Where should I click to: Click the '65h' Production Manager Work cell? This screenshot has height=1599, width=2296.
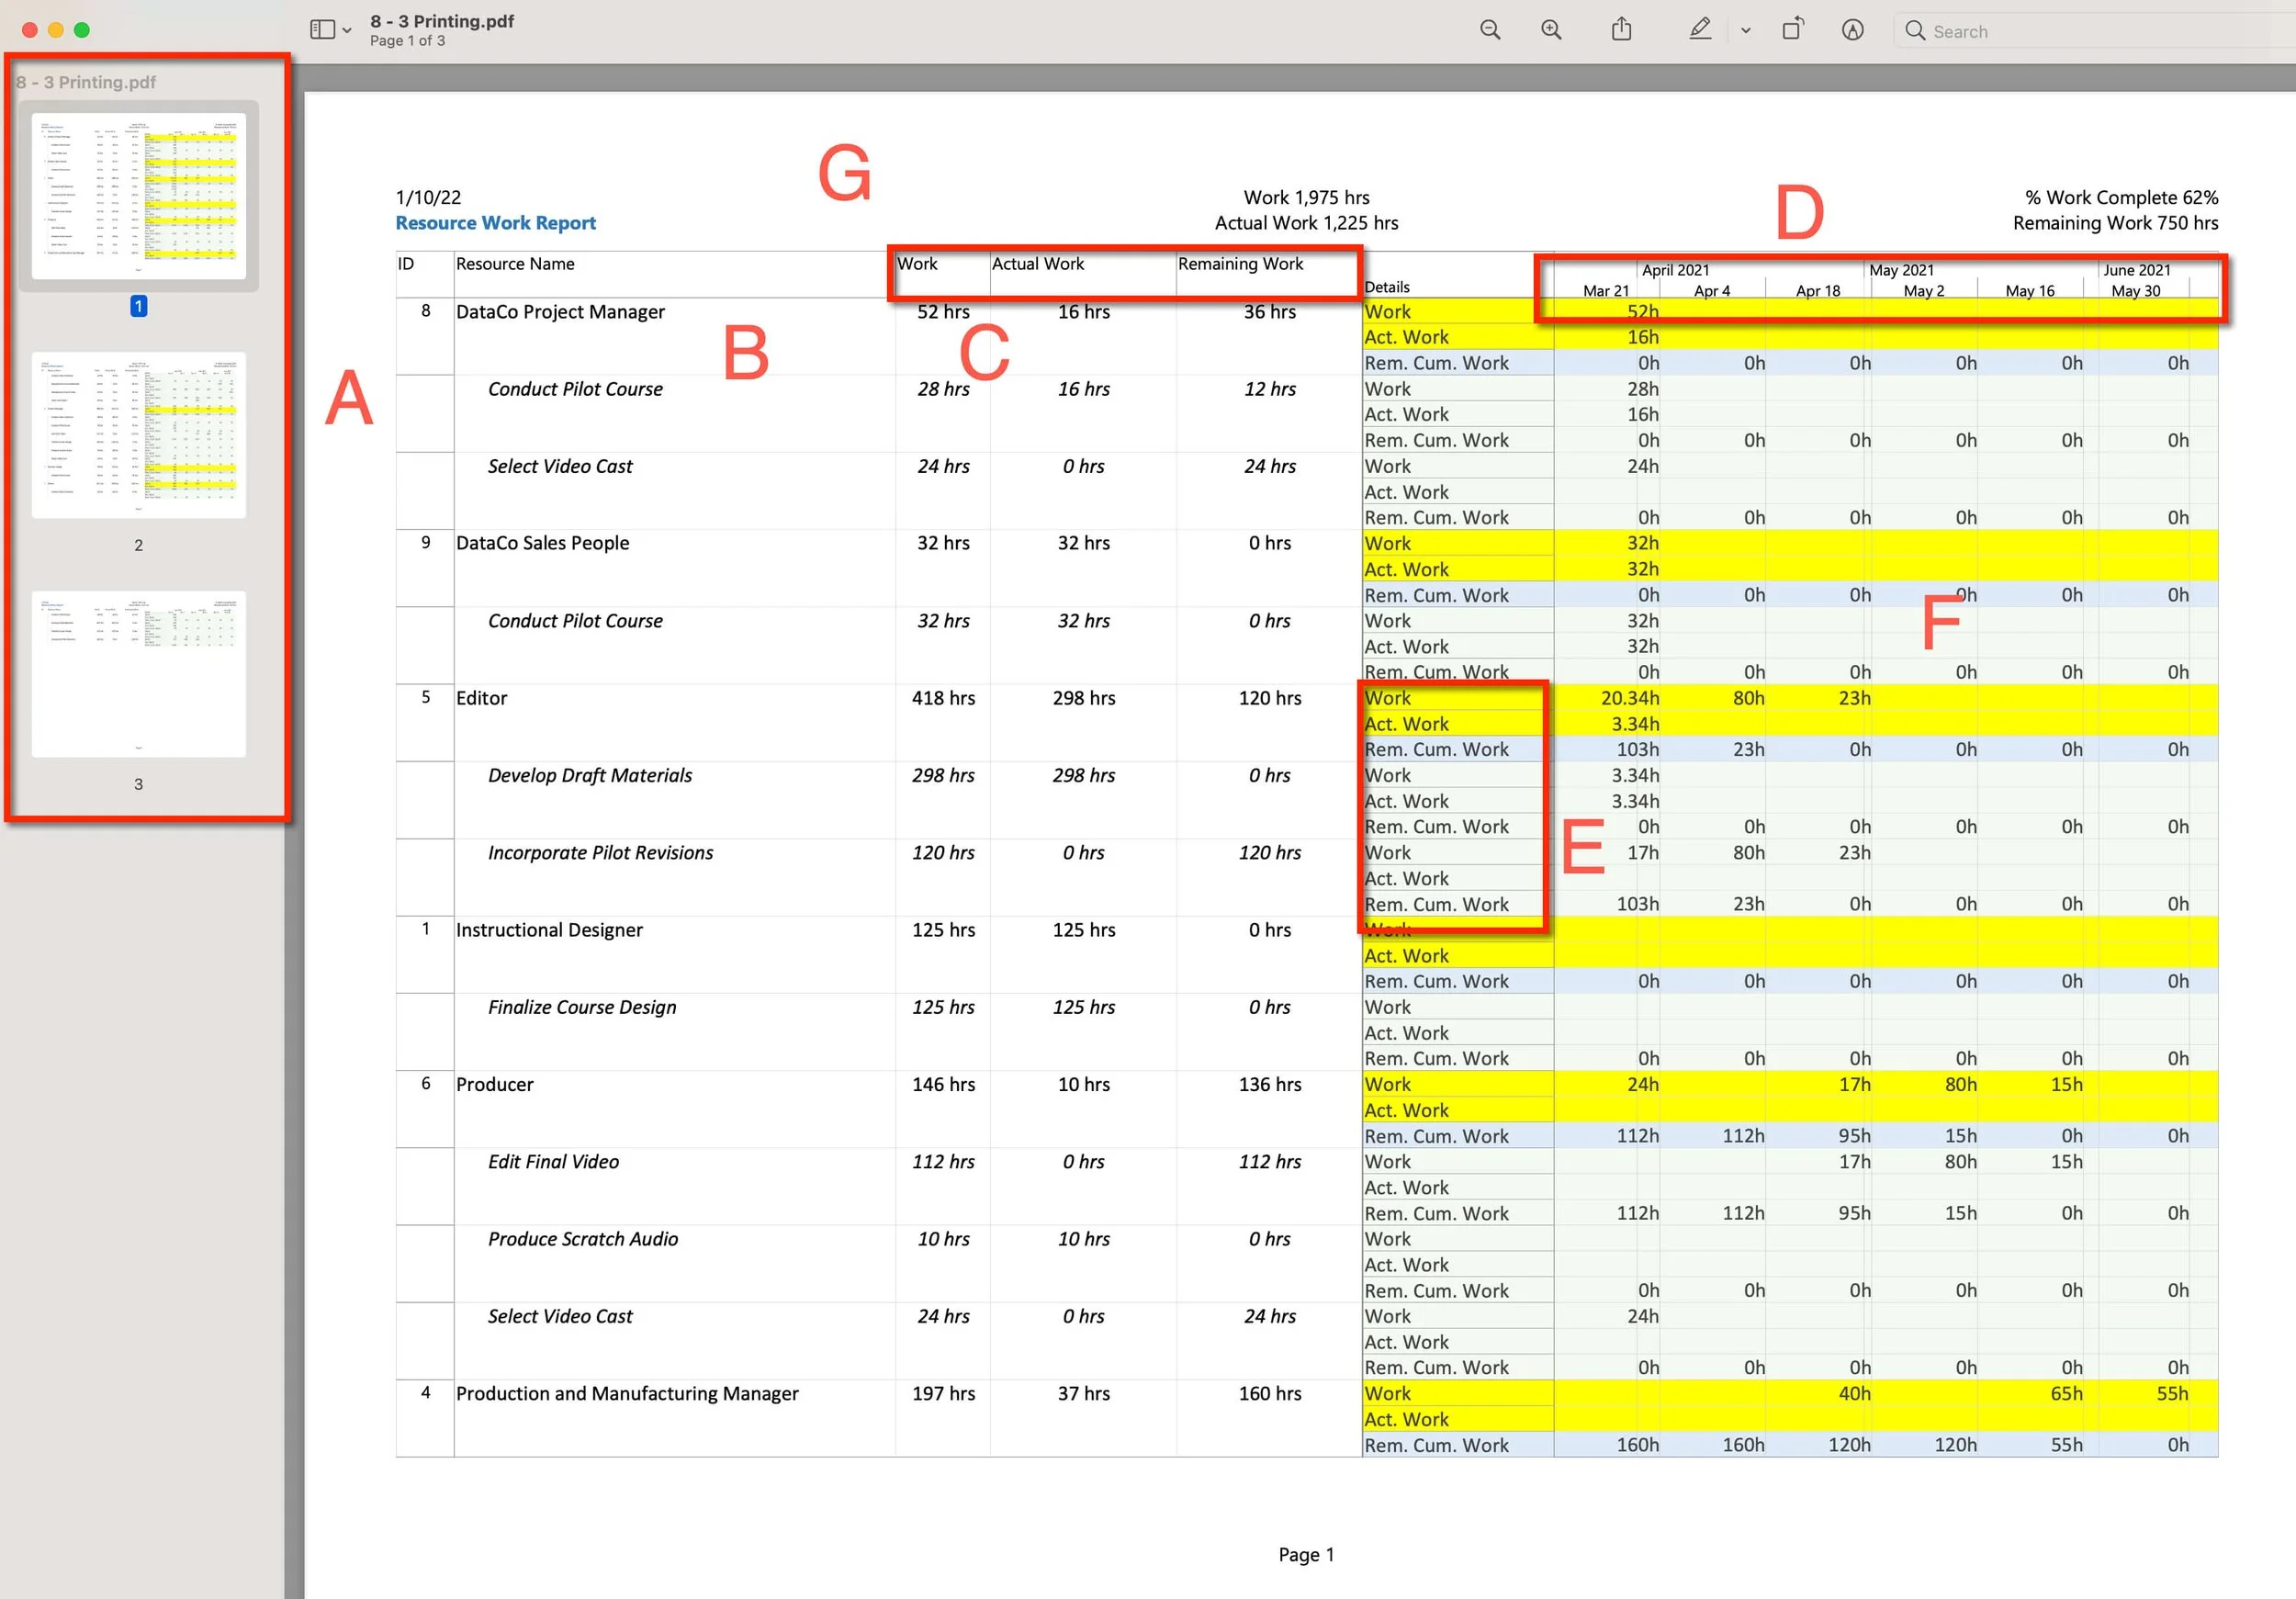click(x=2066, y=1394)
